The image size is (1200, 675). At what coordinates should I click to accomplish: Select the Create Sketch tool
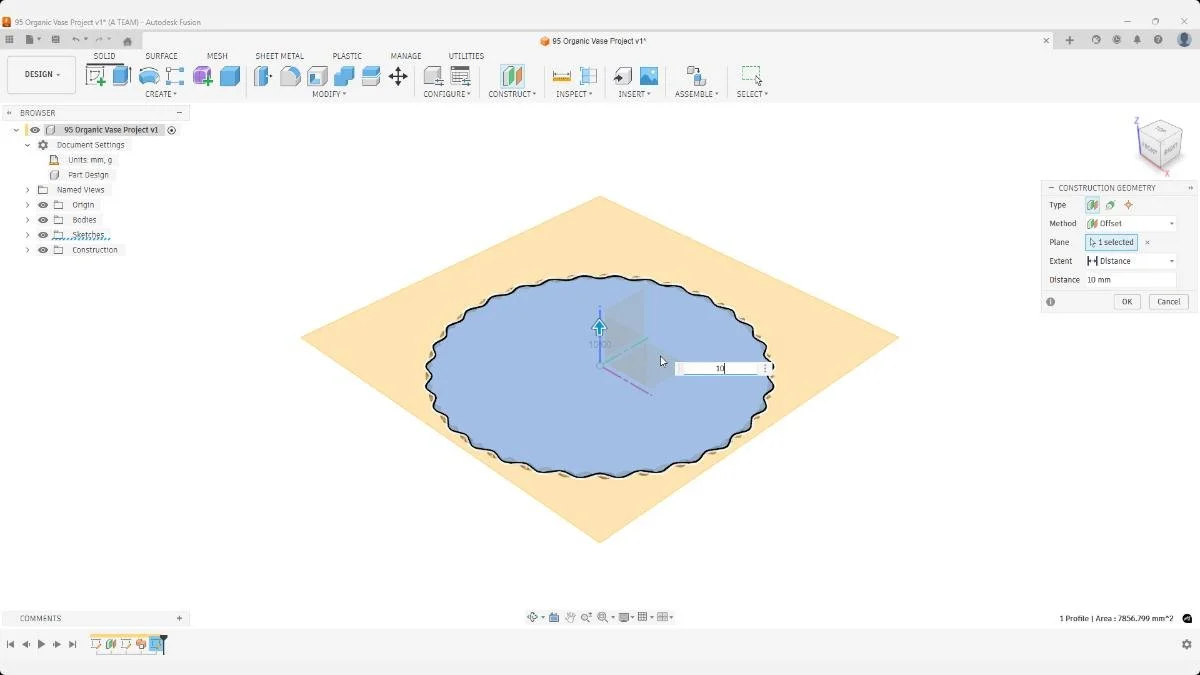(x=97, y=73)
